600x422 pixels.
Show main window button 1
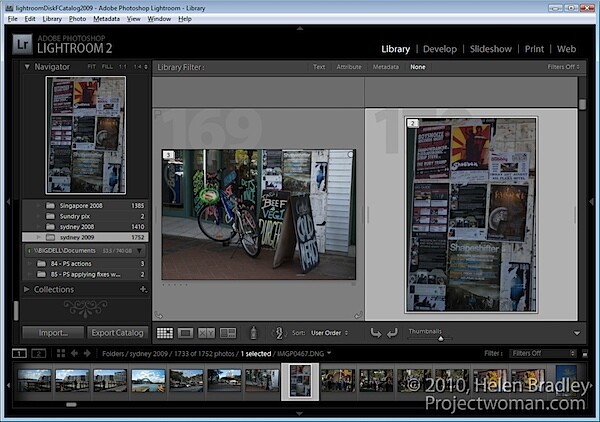19,354
